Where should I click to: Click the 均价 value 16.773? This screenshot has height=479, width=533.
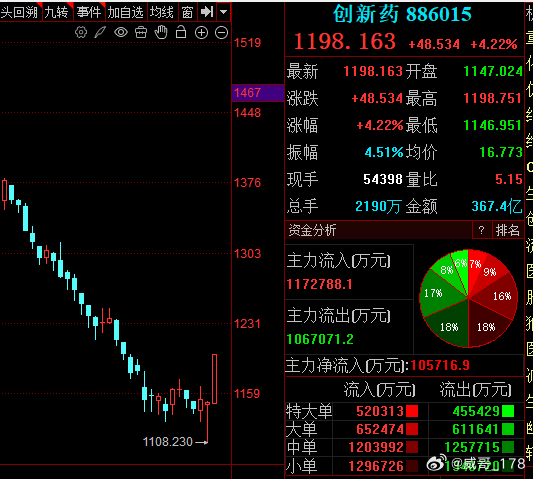click(x=501, y=152)
